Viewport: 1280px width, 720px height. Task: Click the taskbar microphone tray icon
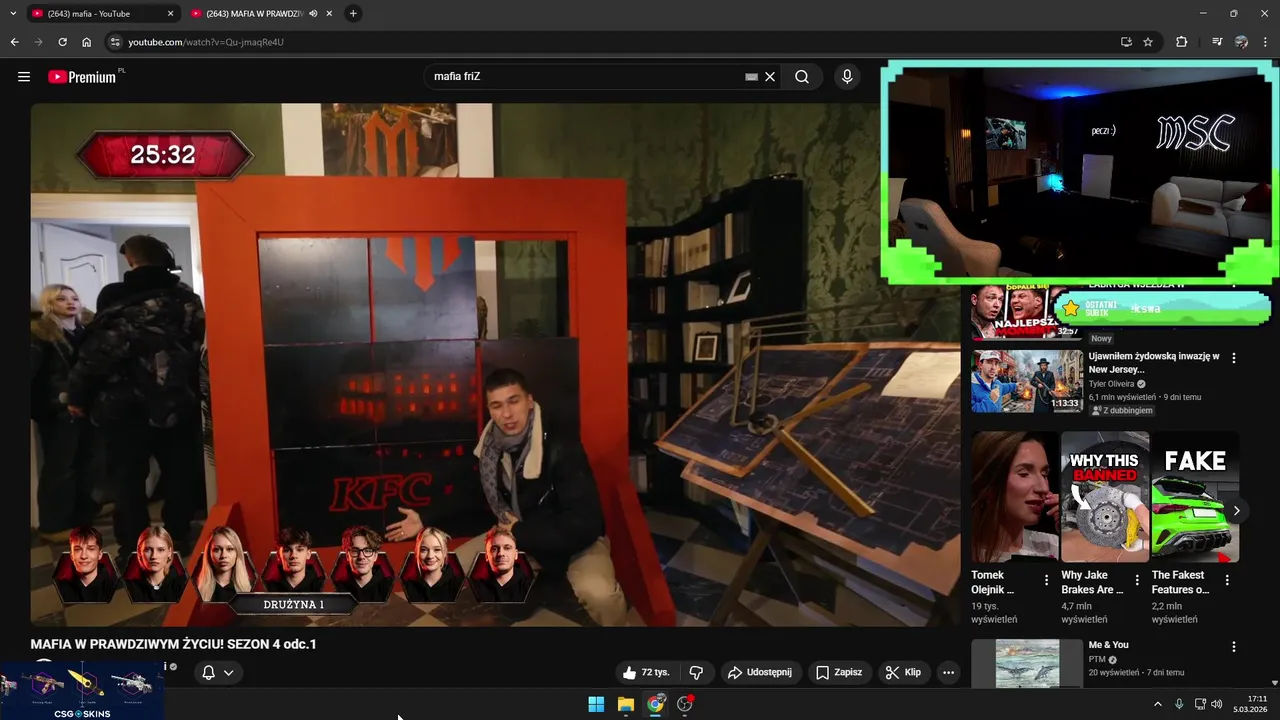coord(1179,704)
